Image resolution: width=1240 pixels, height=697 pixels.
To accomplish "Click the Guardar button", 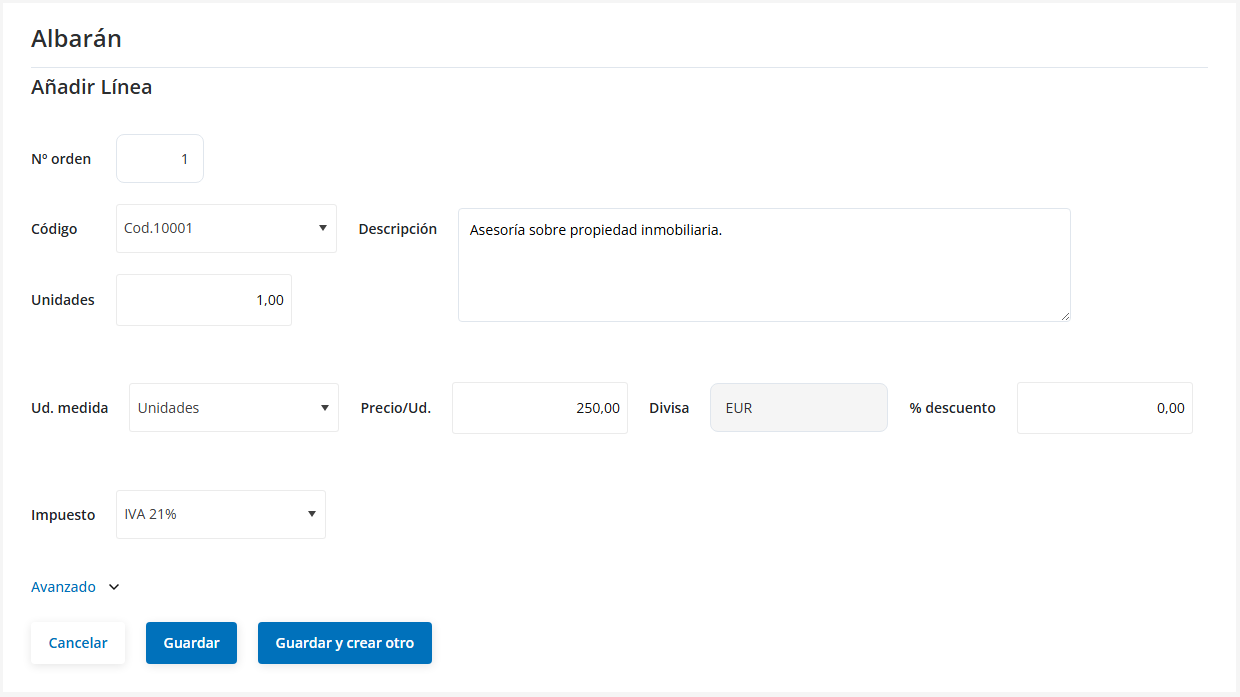I will (x=191, y=643).
